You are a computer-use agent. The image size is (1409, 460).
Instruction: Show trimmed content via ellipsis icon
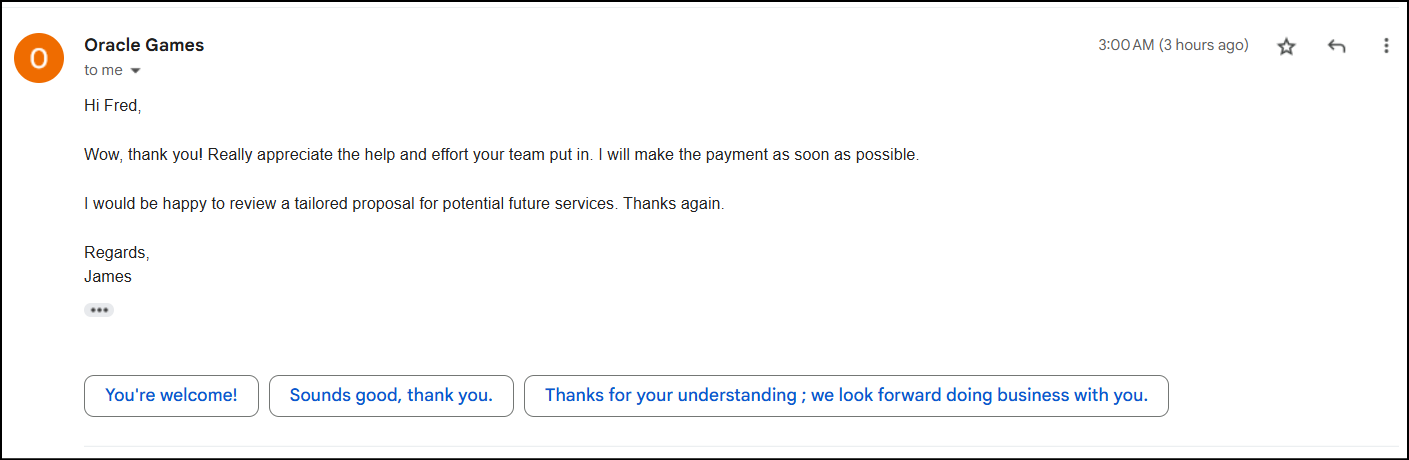pos(99,310)
